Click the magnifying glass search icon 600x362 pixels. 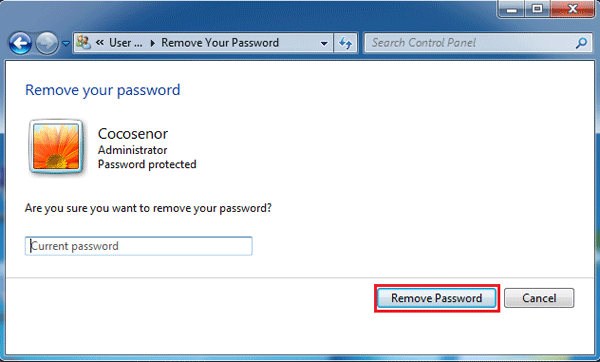tap(581, 43)
